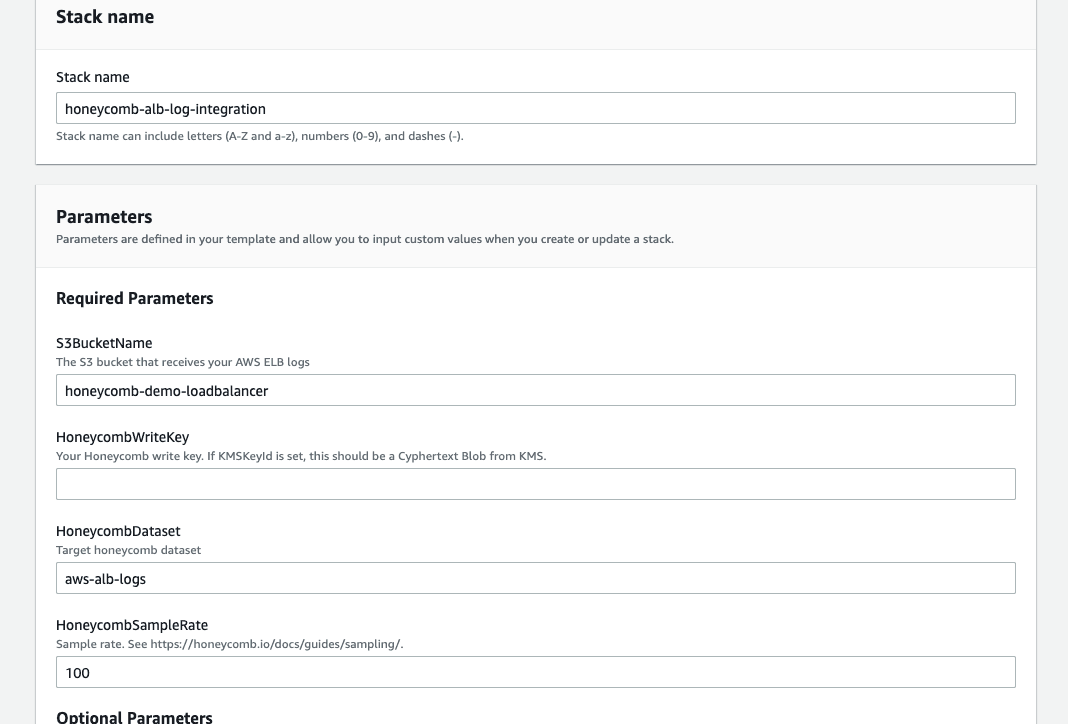Click the Parameters section heading
This screenshot has width=1068, height=724.
(x=104, y=217)
